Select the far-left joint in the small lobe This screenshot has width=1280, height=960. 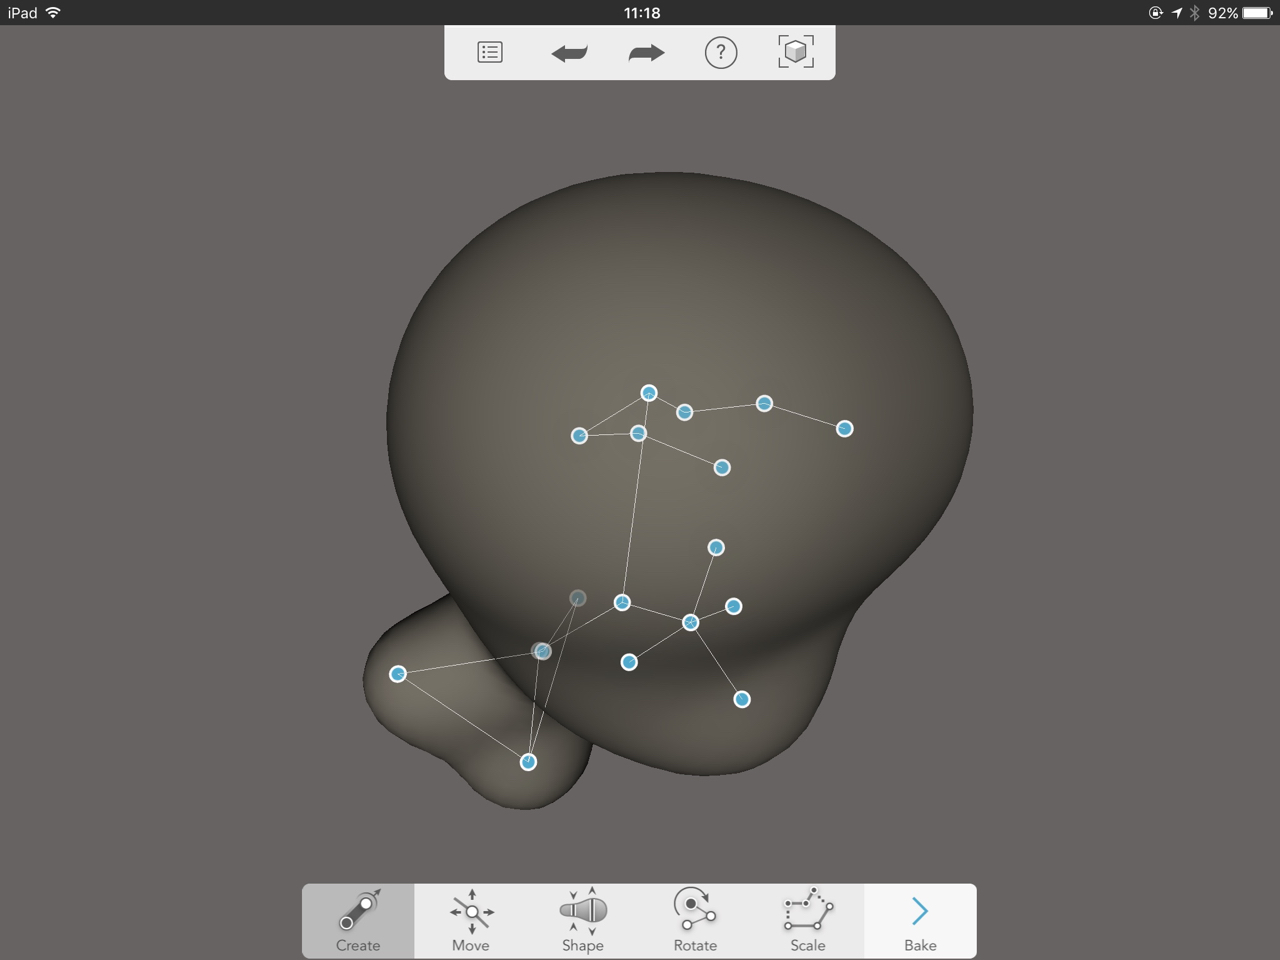(398, 674)
